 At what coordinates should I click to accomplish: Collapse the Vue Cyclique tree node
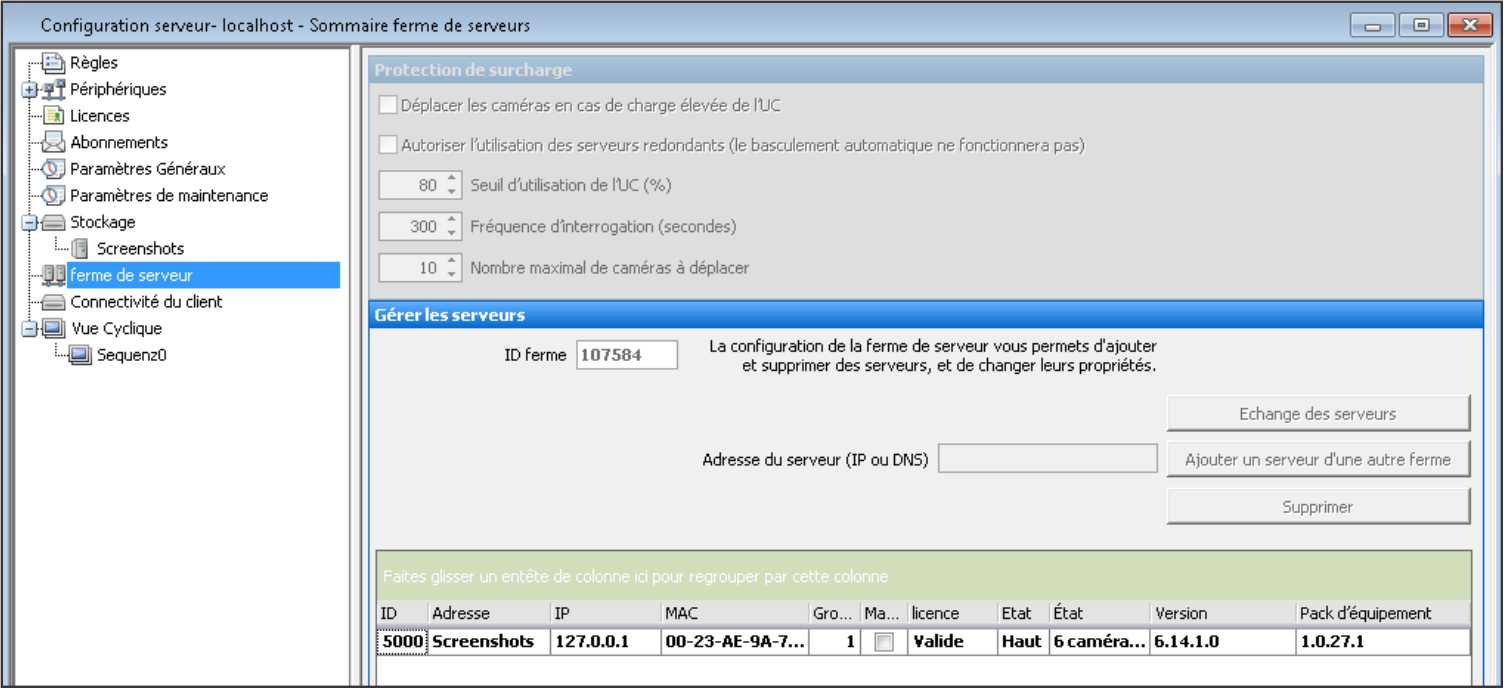point(29,329)
